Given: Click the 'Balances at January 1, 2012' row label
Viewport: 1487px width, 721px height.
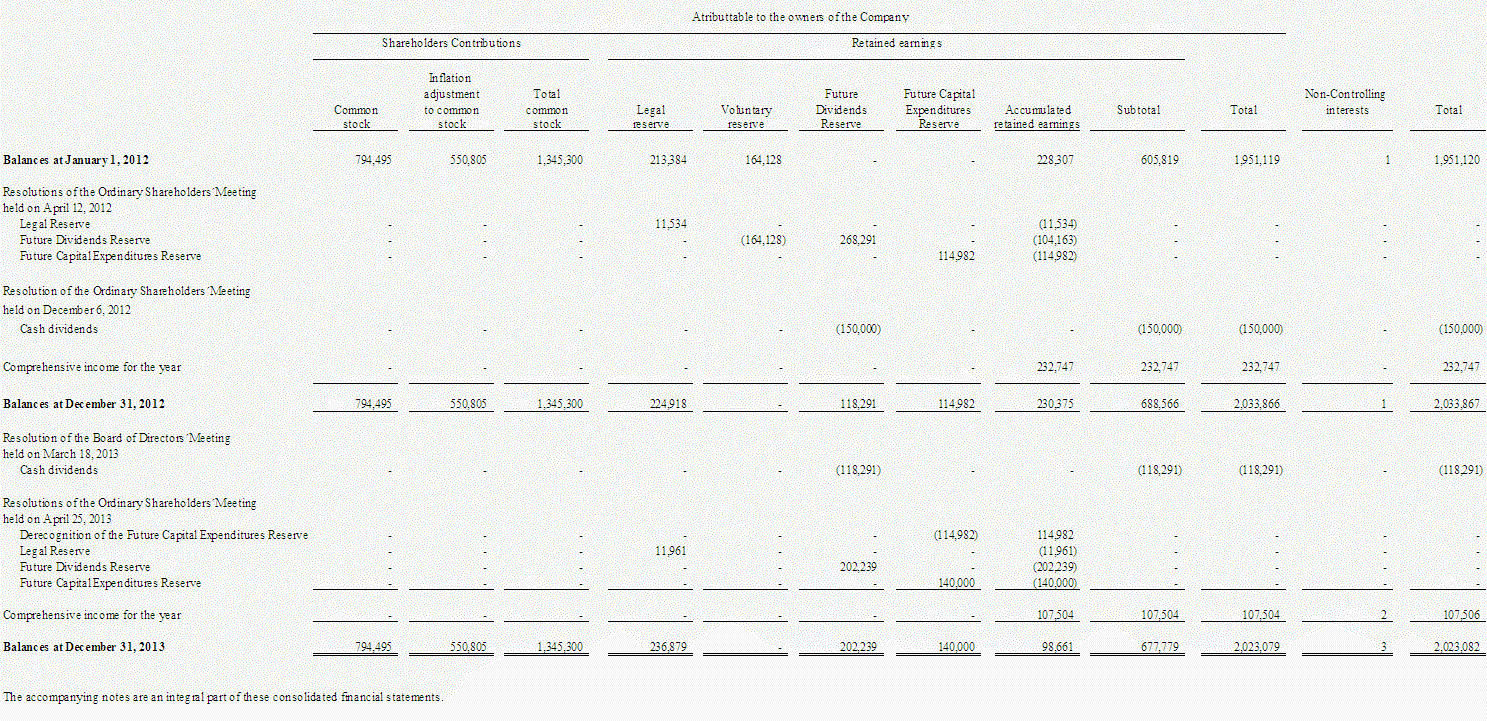Looking at the screenshot, I should 76,160.
